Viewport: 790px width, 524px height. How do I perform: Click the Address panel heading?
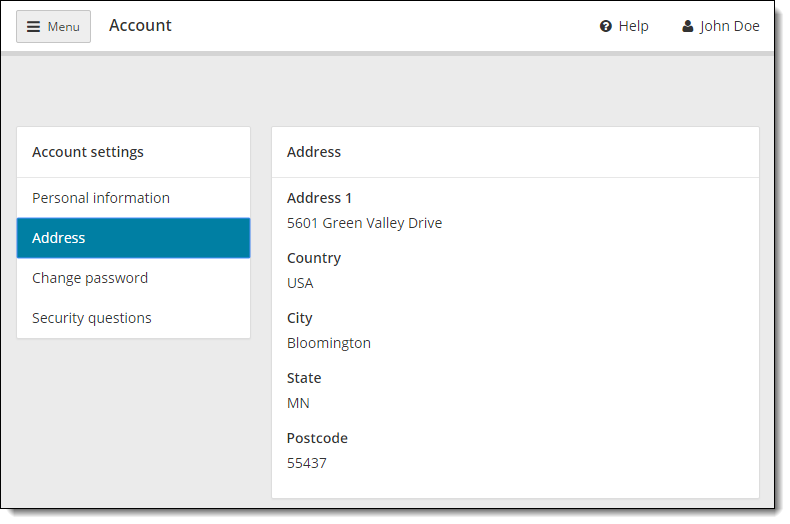coord(314,152)
